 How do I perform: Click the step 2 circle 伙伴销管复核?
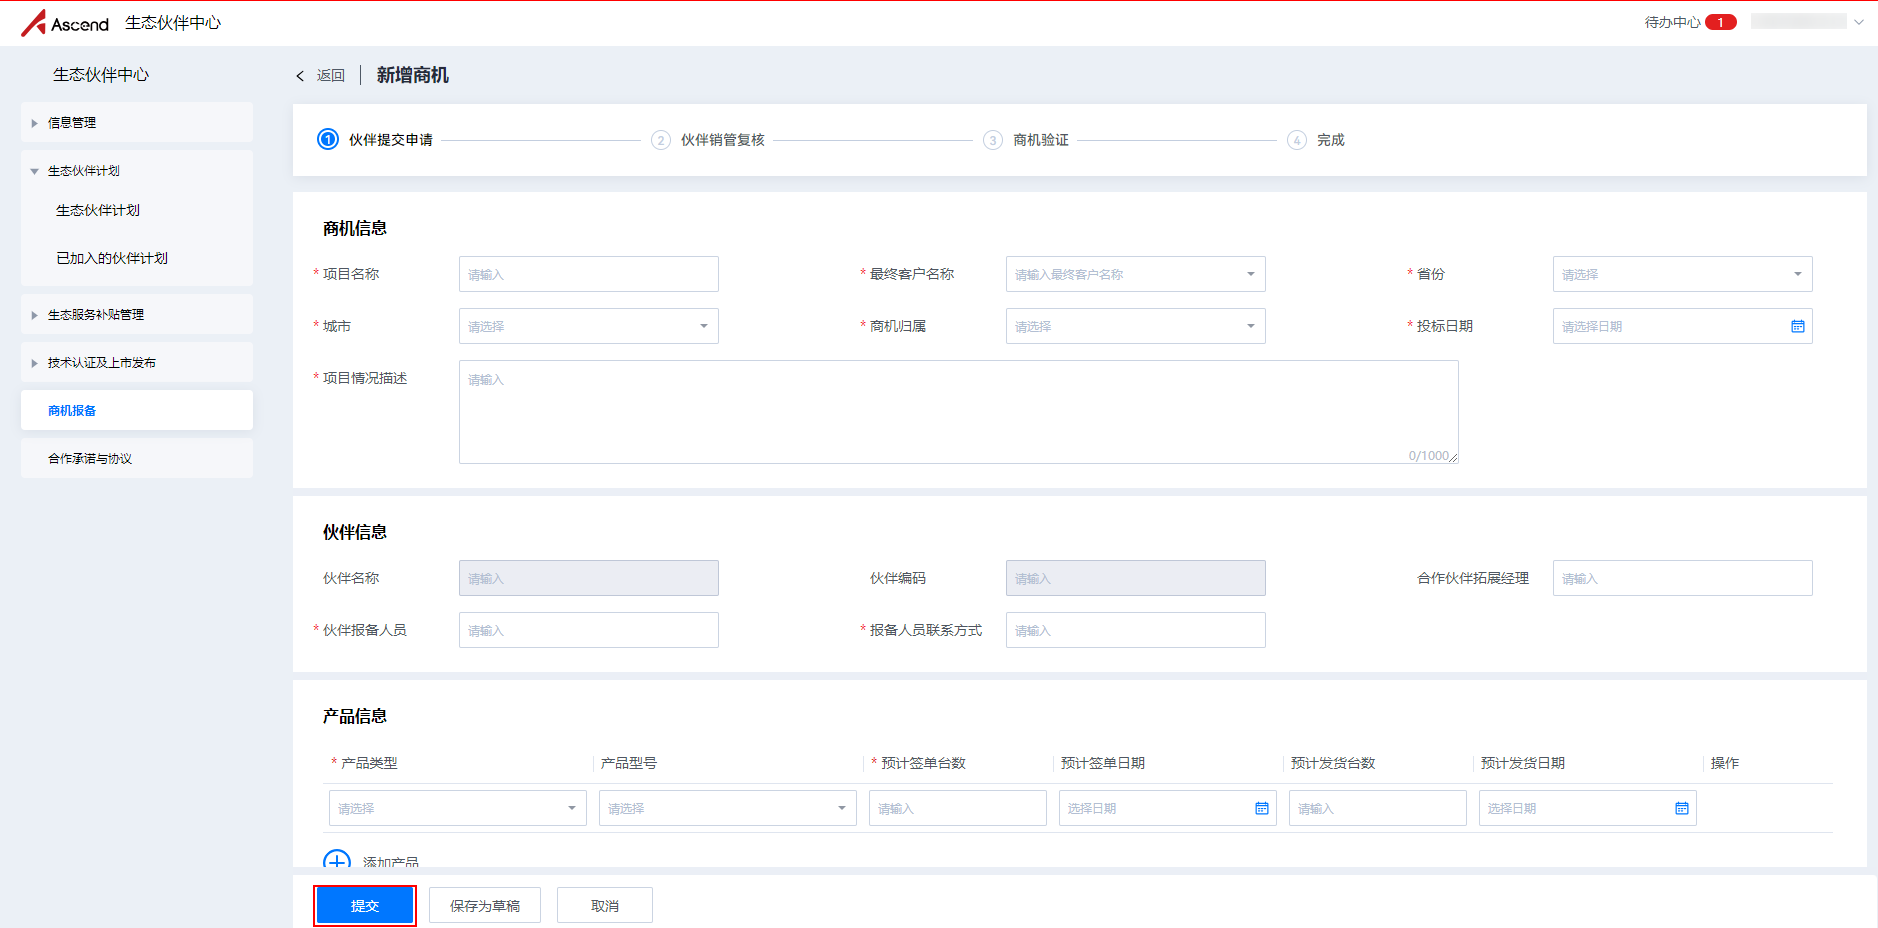click(661, 140)
